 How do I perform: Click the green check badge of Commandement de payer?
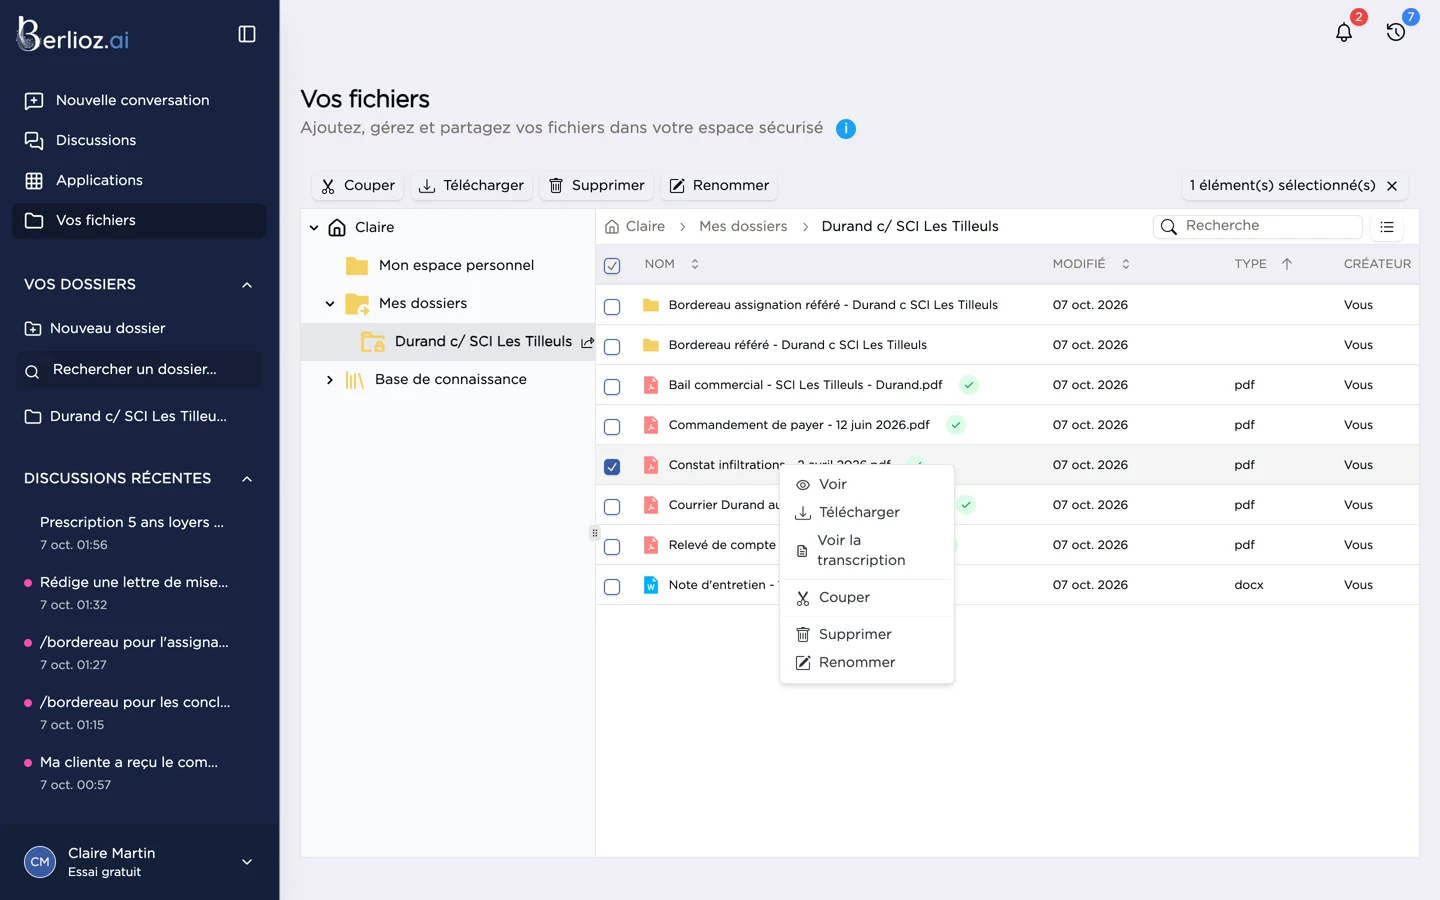tap(956, 425)
